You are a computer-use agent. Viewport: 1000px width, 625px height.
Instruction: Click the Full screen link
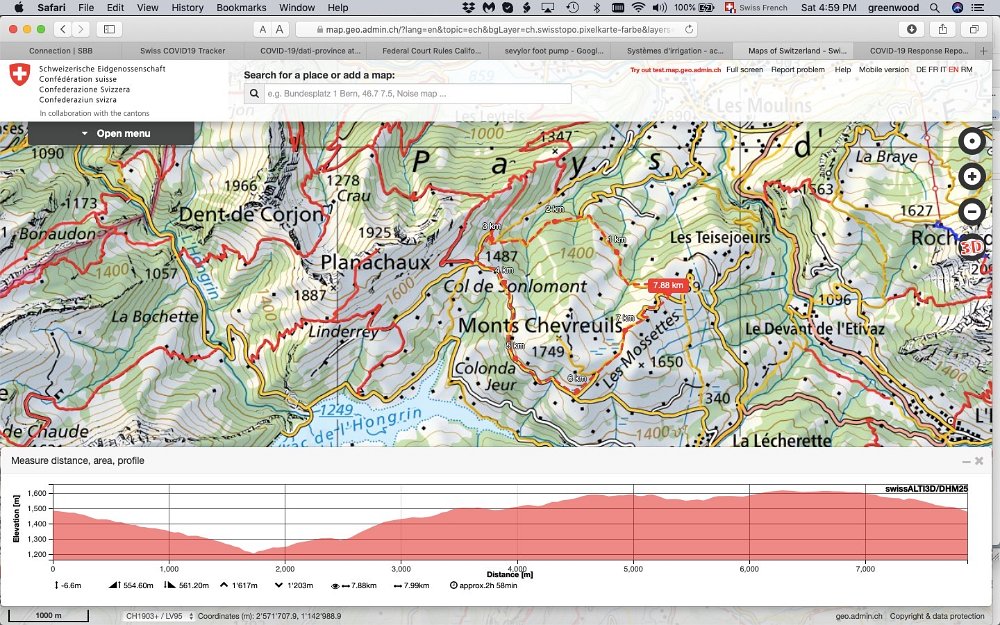click(x=744, y=70)
